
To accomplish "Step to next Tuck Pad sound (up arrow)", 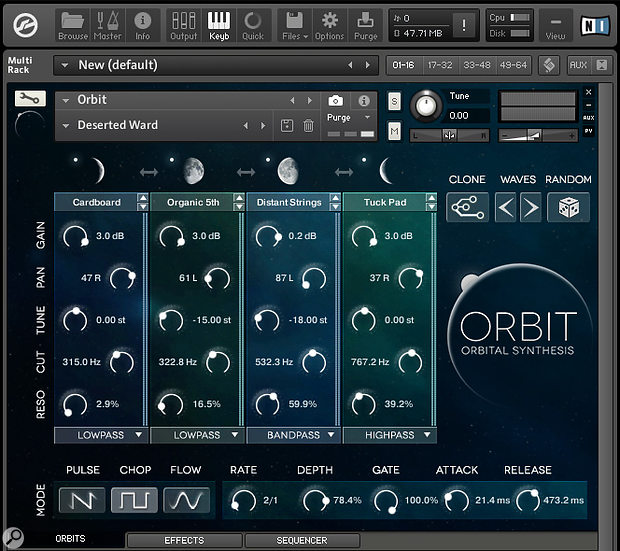I will [x=431, y=198].
